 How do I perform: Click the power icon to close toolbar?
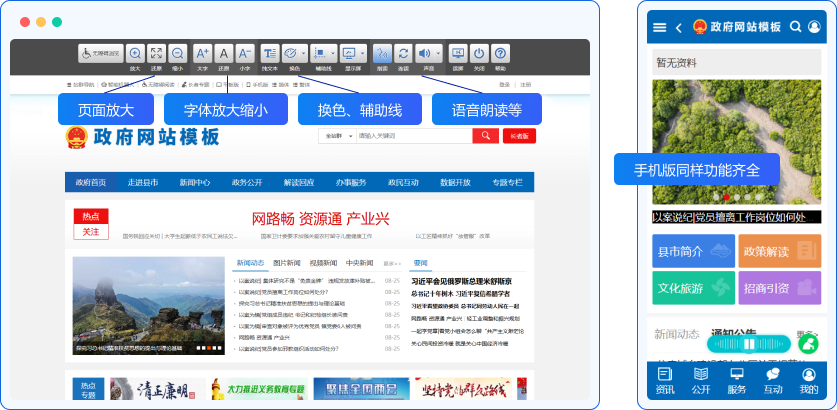click(478, 54)
